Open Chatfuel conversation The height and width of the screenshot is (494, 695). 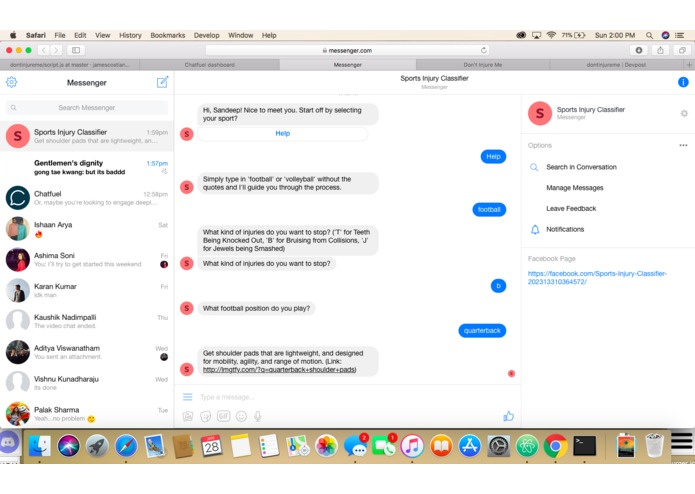tap(87, 198)
